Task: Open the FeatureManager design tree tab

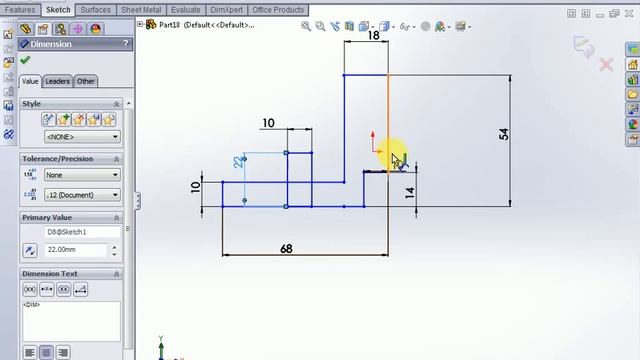Action: tap(26, 29)
